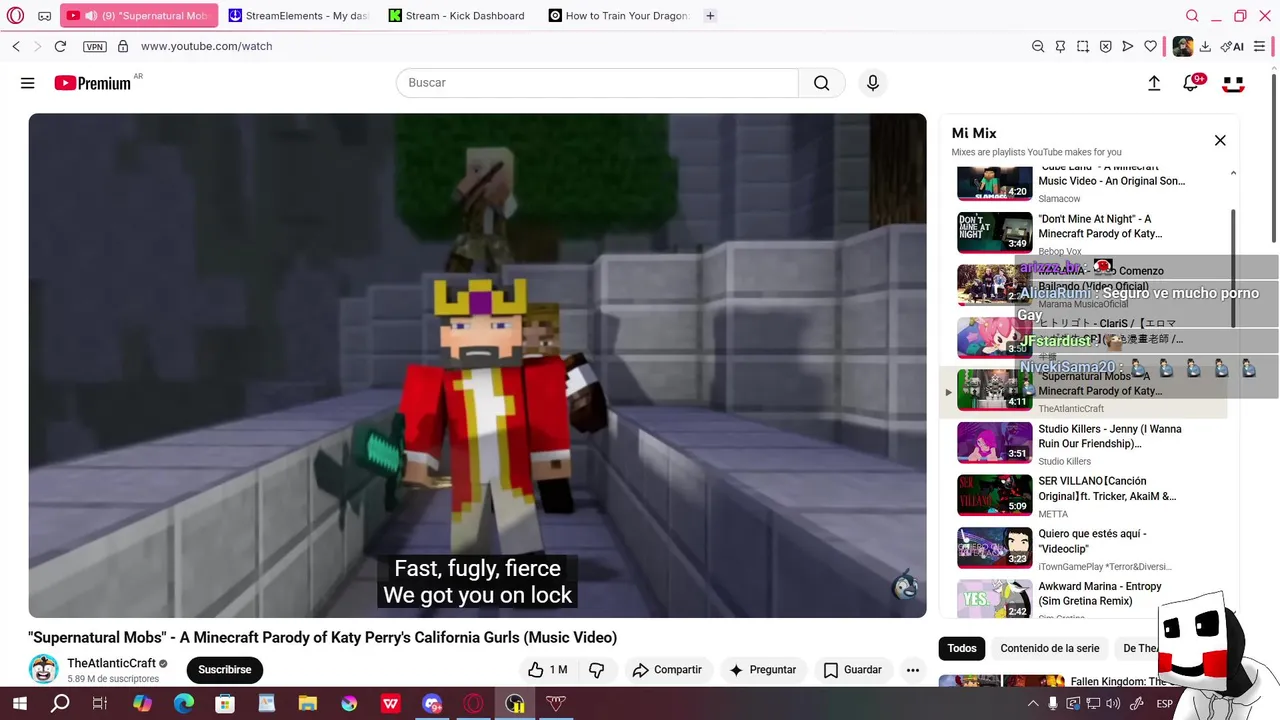The image size is (1280, 720).
Task: Dislike the video with thumbs down
Action: click(597, 670)
